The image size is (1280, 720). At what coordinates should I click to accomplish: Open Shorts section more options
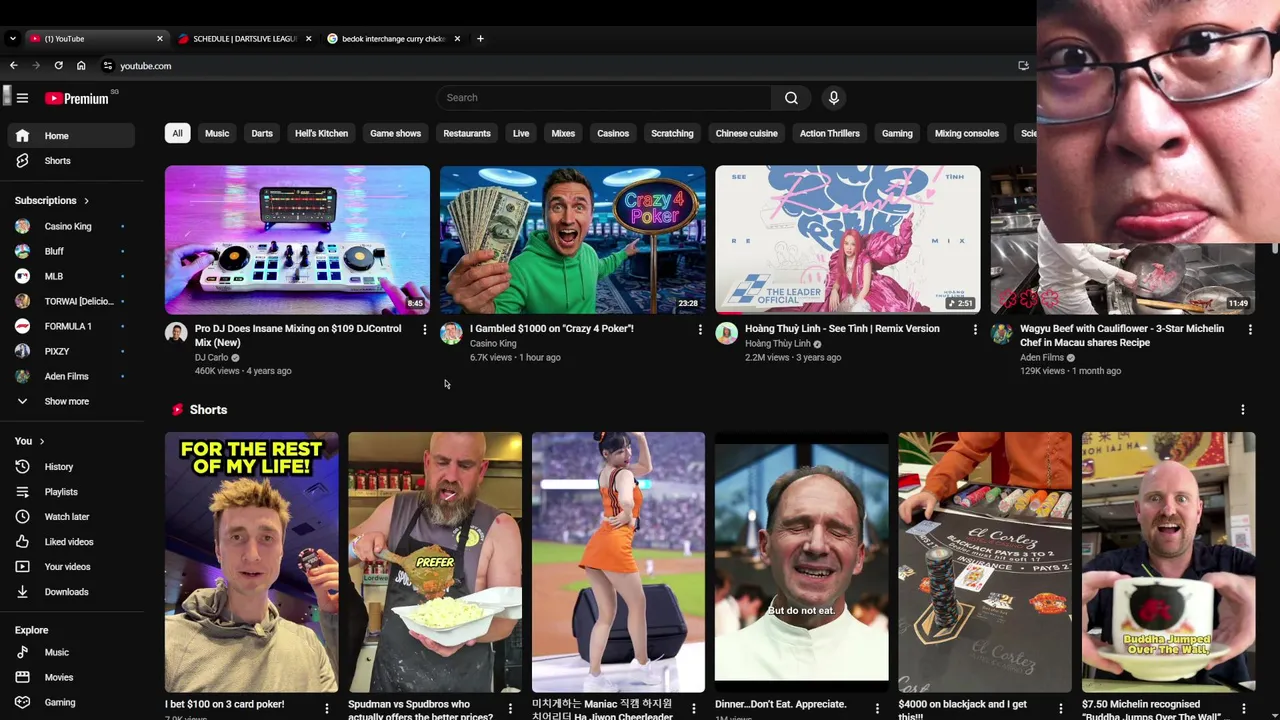pyautogui.click(x=1242, y=410)
